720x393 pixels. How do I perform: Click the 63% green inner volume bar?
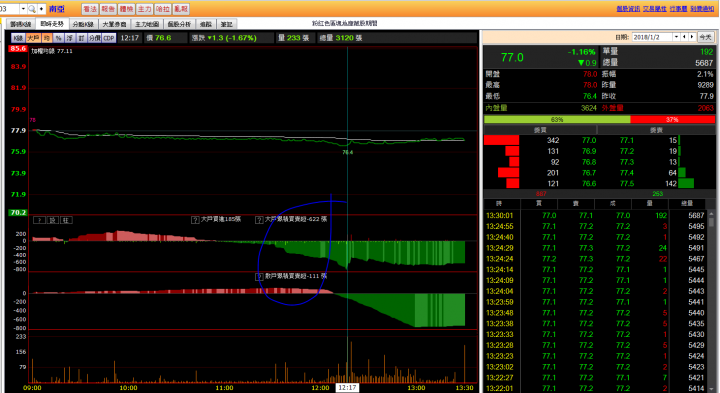click(557, 119)
